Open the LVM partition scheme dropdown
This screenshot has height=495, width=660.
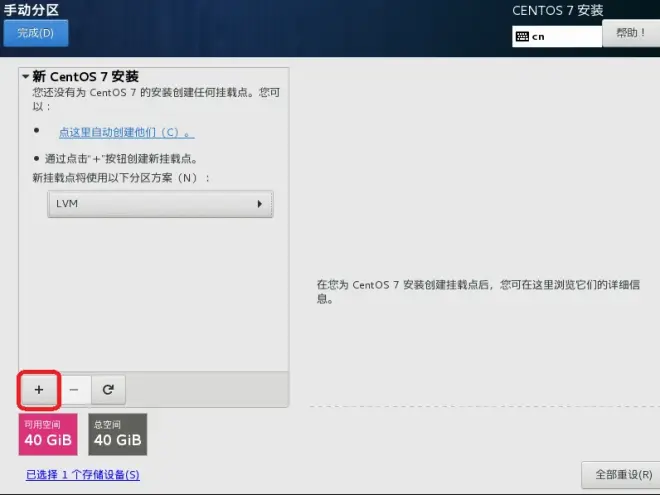click(x=160, y=204)
